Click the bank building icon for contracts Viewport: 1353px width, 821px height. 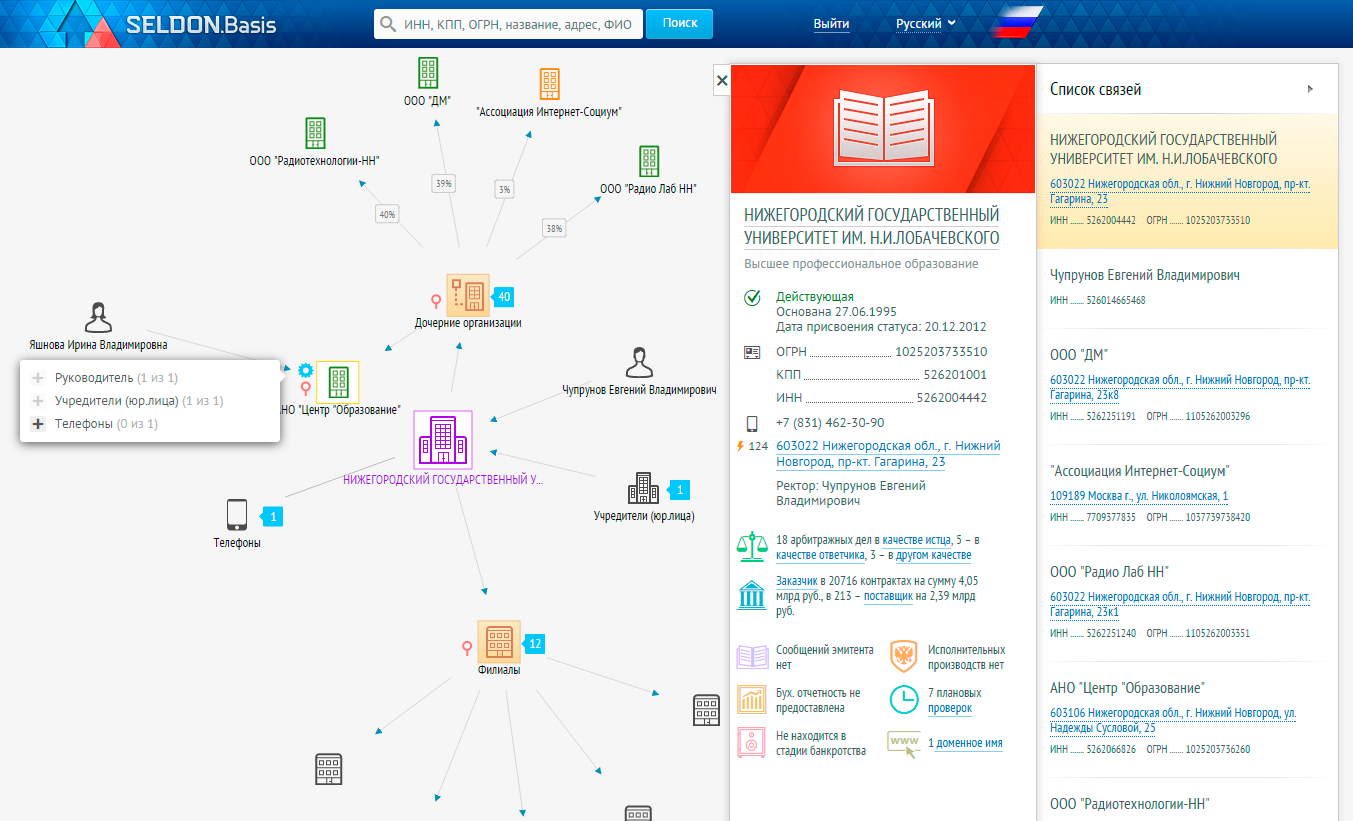751,594
